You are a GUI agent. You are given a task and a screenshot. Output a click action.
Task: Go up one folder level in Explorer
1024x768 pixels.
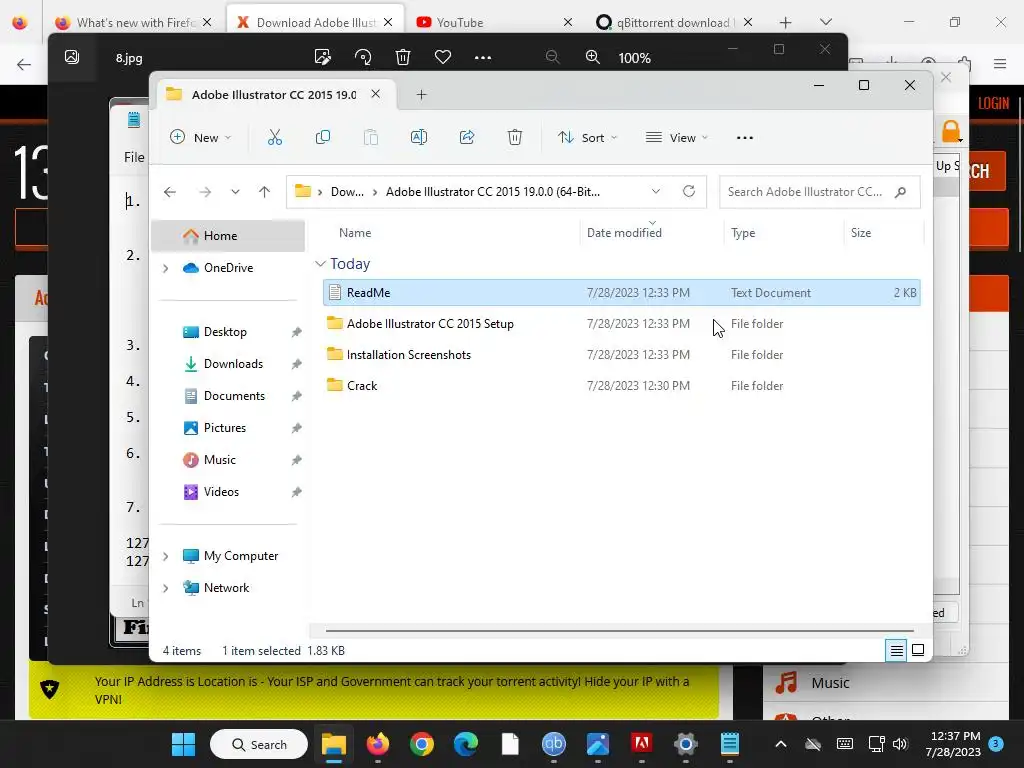264,192
